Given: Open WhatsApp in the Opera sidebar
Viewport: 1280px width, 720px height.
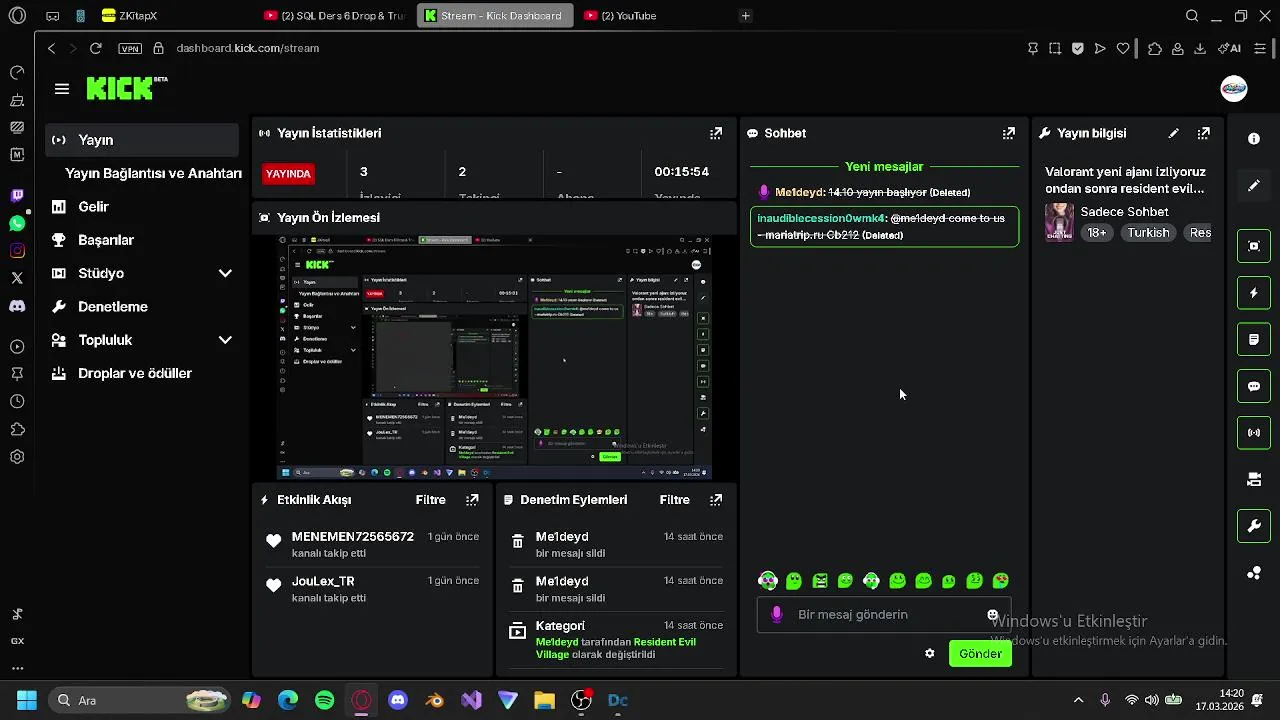Looking at the screenshot, I should tap(17, 224).
